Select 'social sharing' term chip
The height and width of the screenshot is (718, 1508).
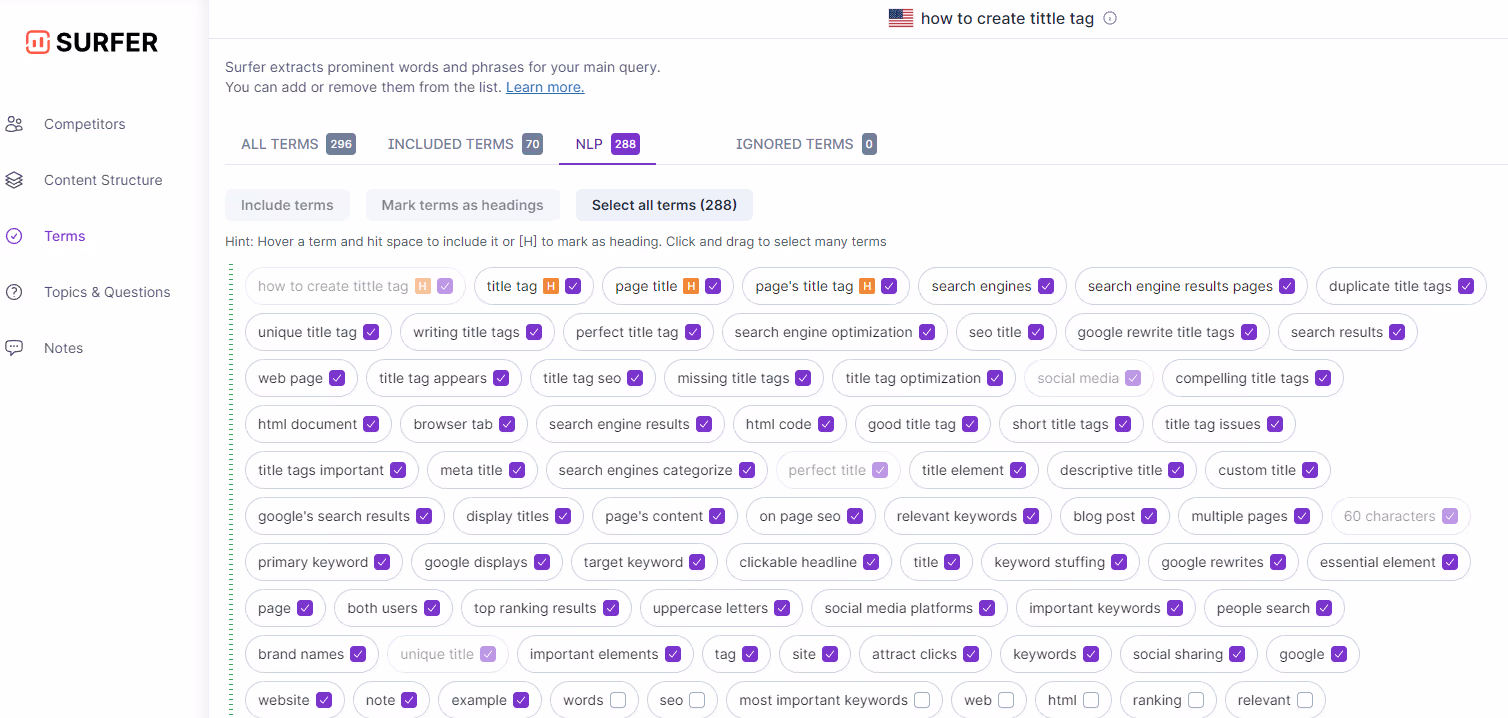pyautogui.click(x=1189, y=654)
